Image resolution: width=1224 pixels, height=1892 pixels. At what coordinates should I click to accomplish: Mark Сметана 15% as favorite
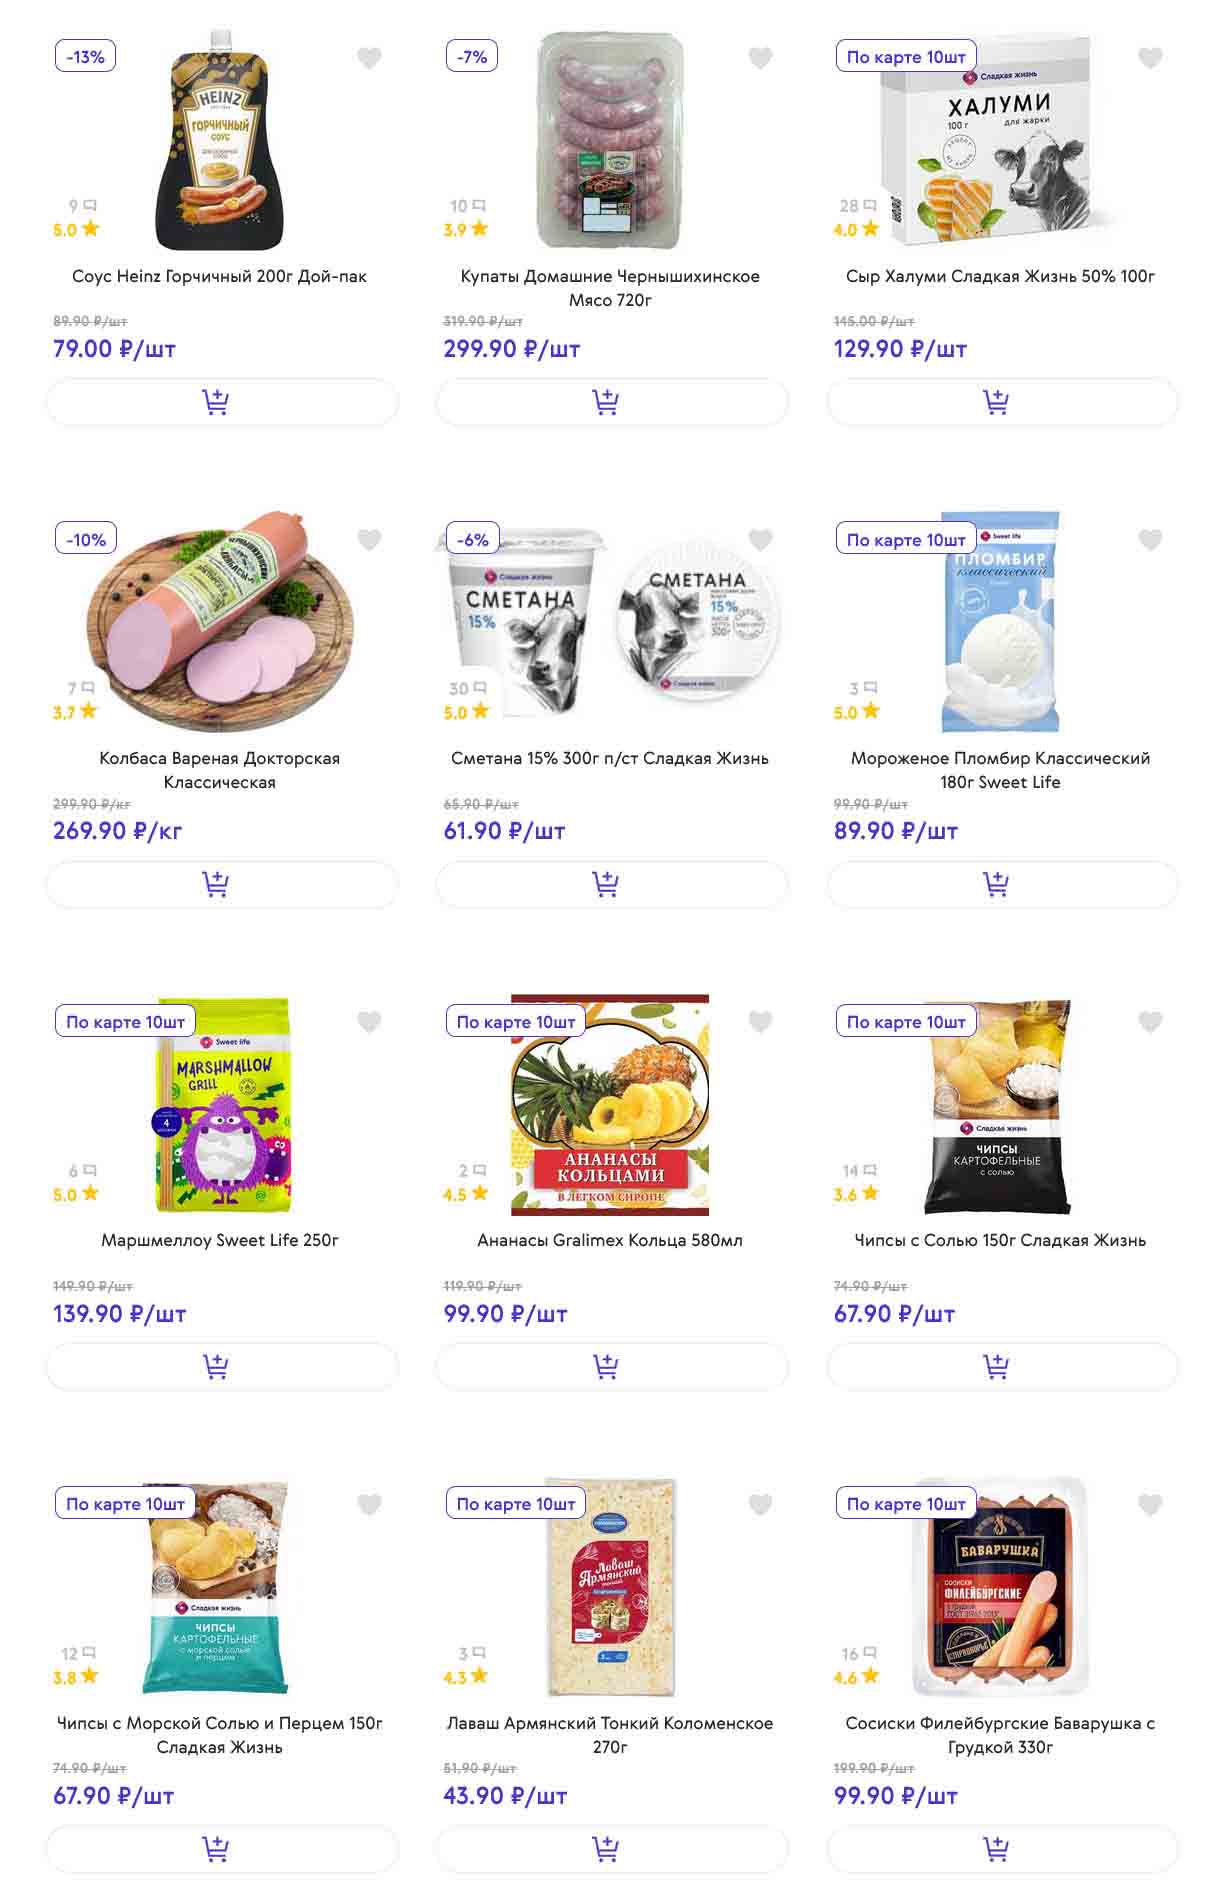[x=760, y=540]
